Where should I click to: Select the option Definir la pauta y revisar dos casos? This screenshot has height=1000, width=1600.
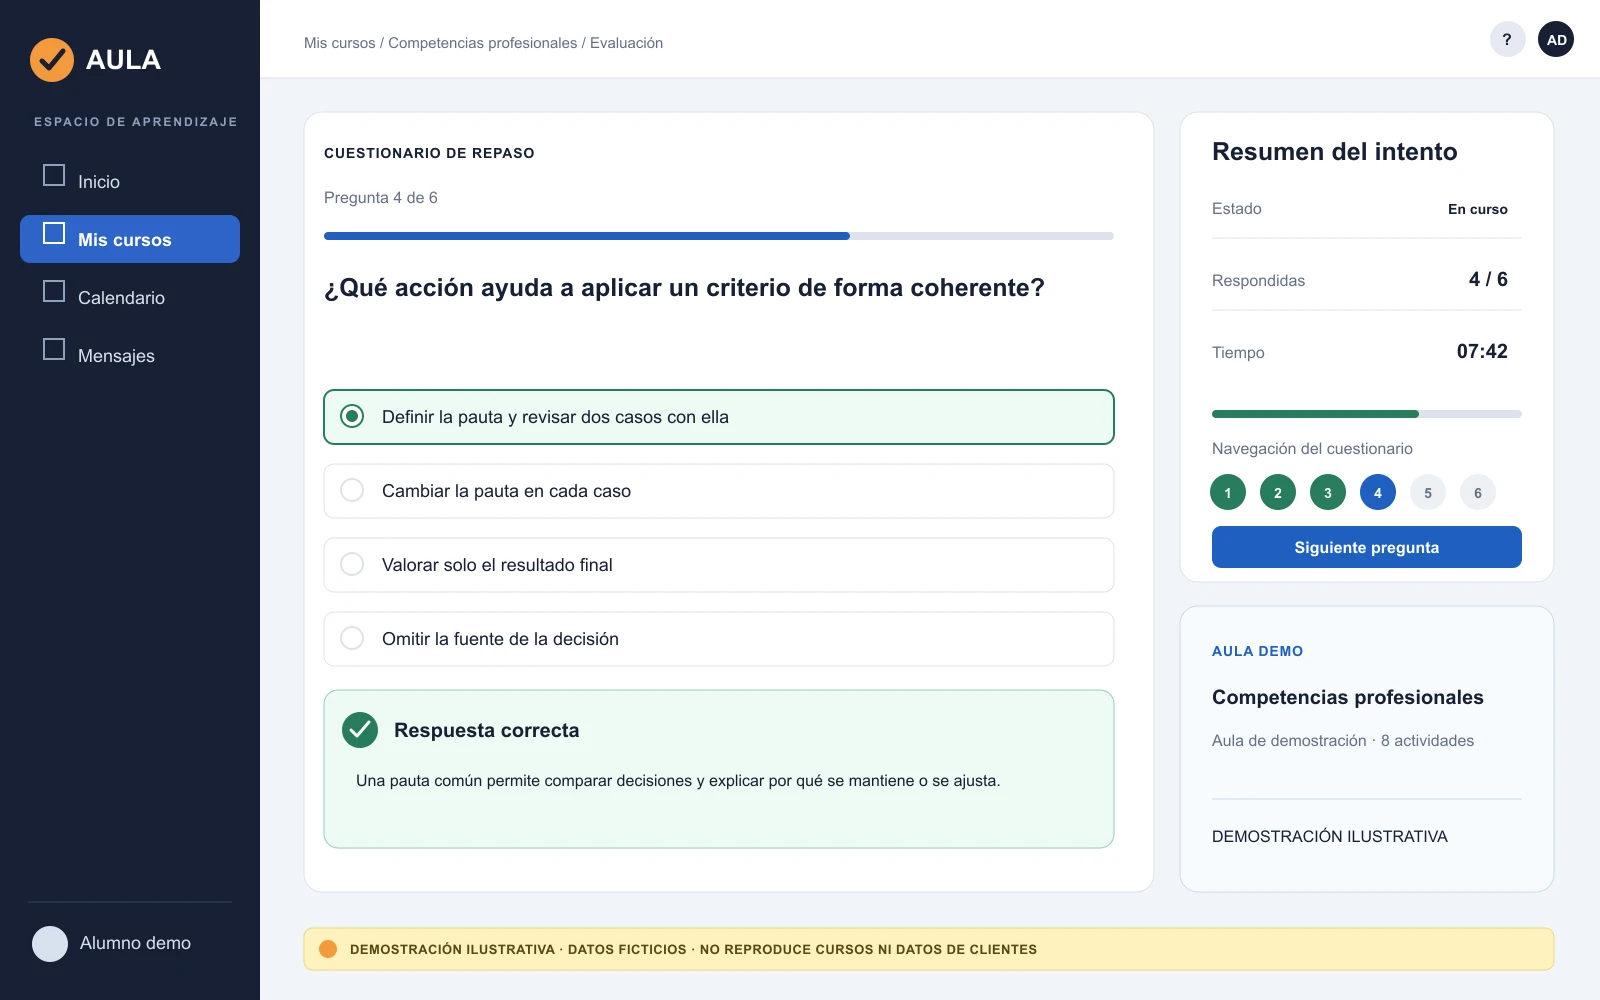pyautogui.click(x=719, y=417)
